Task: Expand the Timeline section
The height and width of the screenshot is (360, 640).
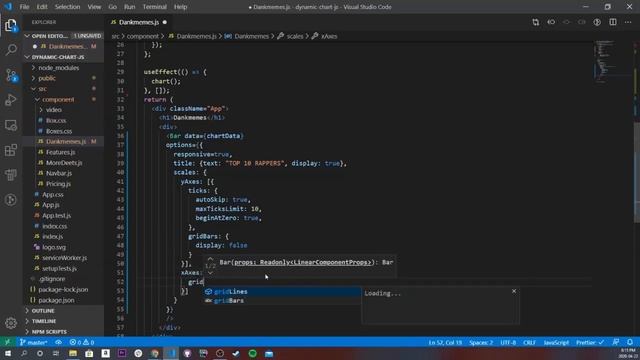Action: 63,321
